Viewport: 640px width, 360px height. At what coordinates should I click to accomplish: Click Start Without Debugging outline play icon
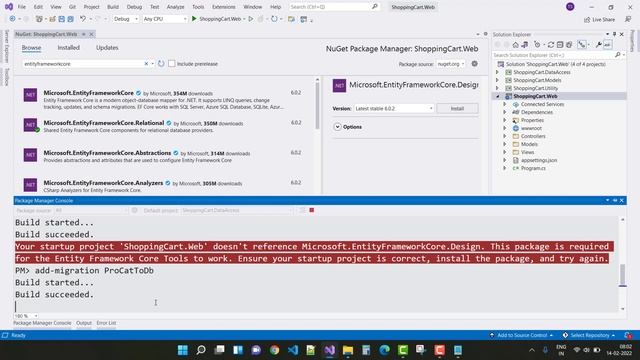[251, 19]
